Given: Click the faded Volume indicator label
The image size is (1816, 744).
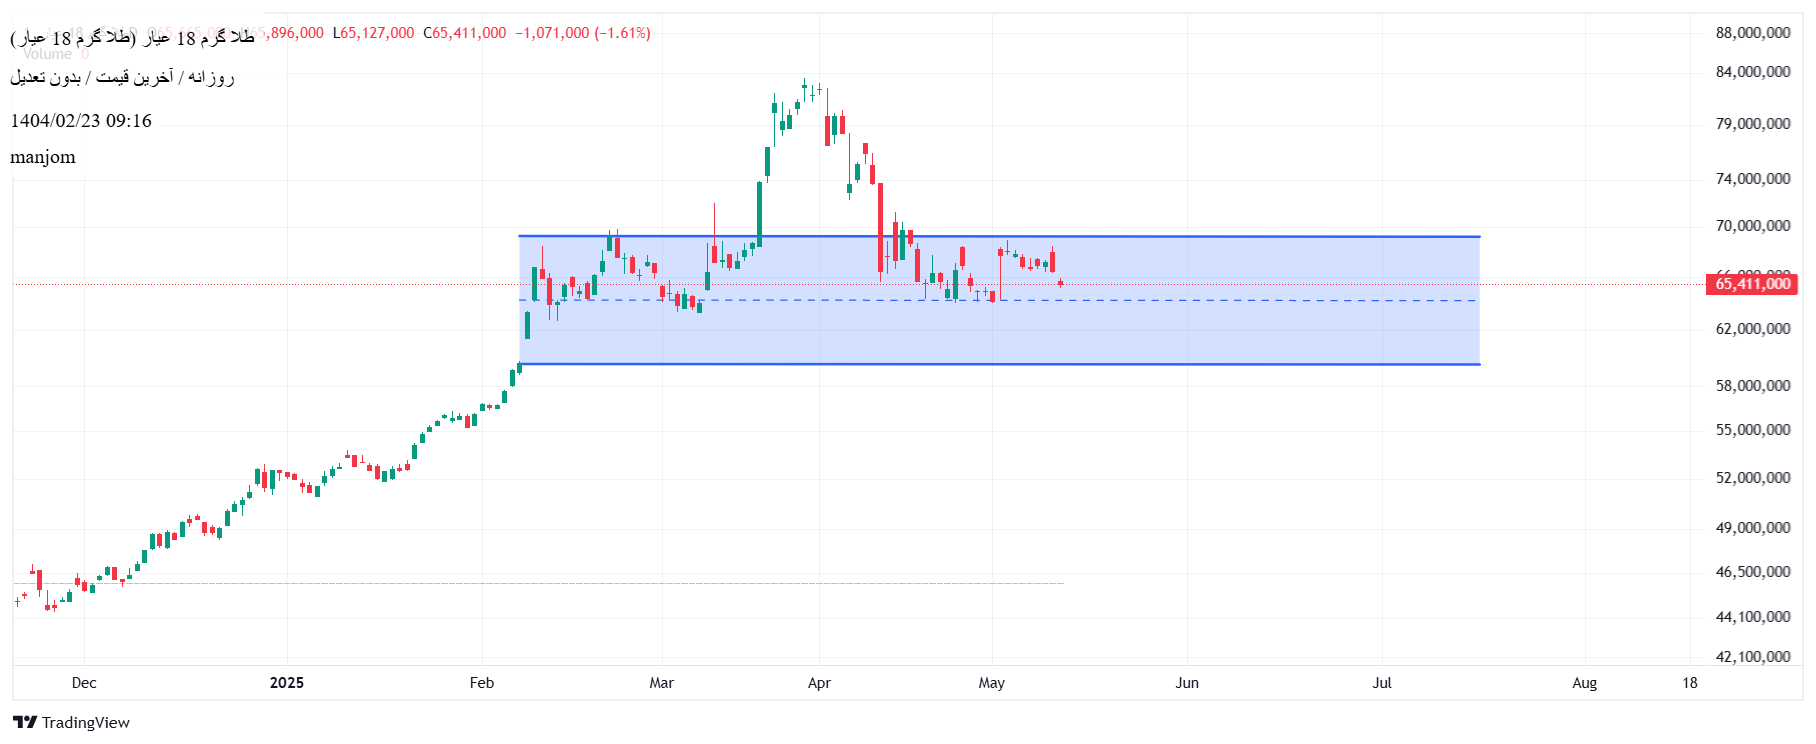Looking at the screenshot, I should coord(48,54).
